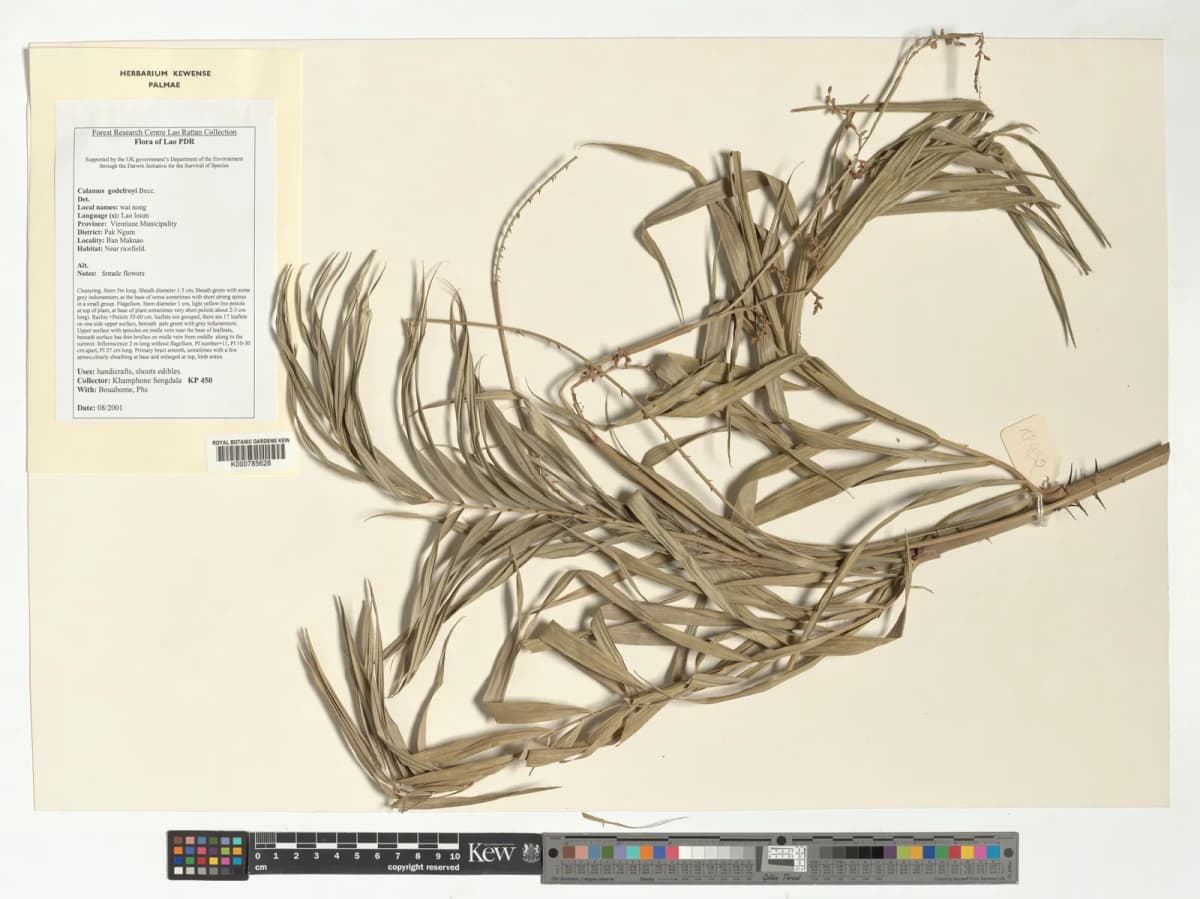Click the 'With: Bouahome, Pha' line
This screenshot has width=1200, height=899.
pos(112,390)
